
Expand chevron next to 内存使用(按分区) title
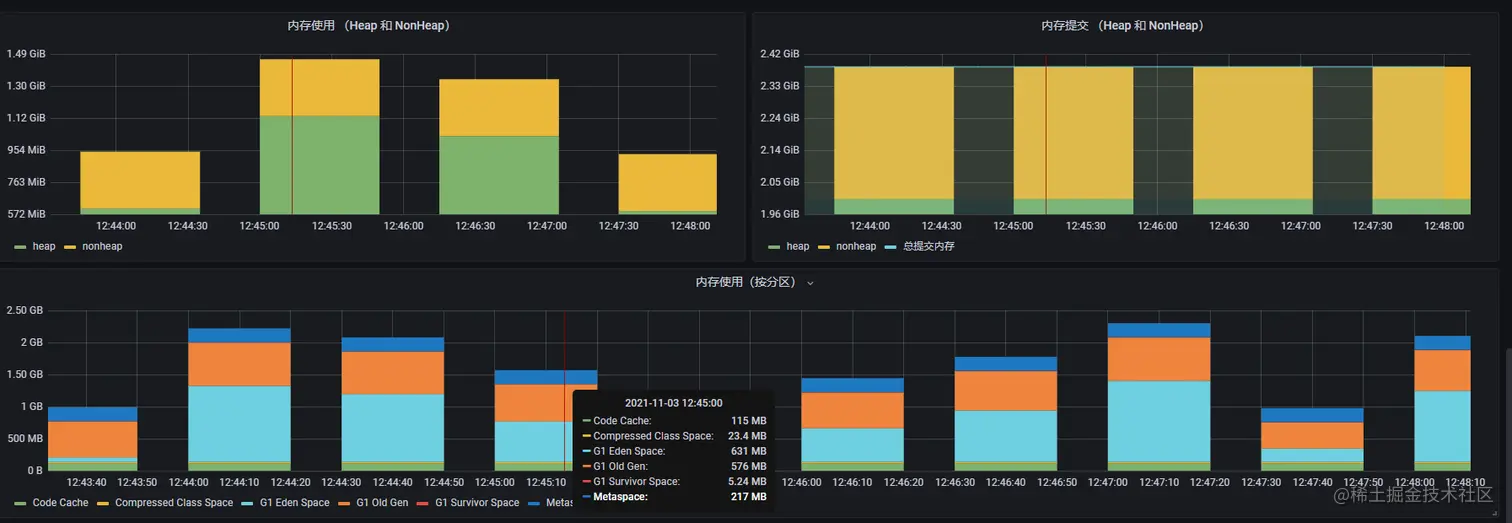810,283
